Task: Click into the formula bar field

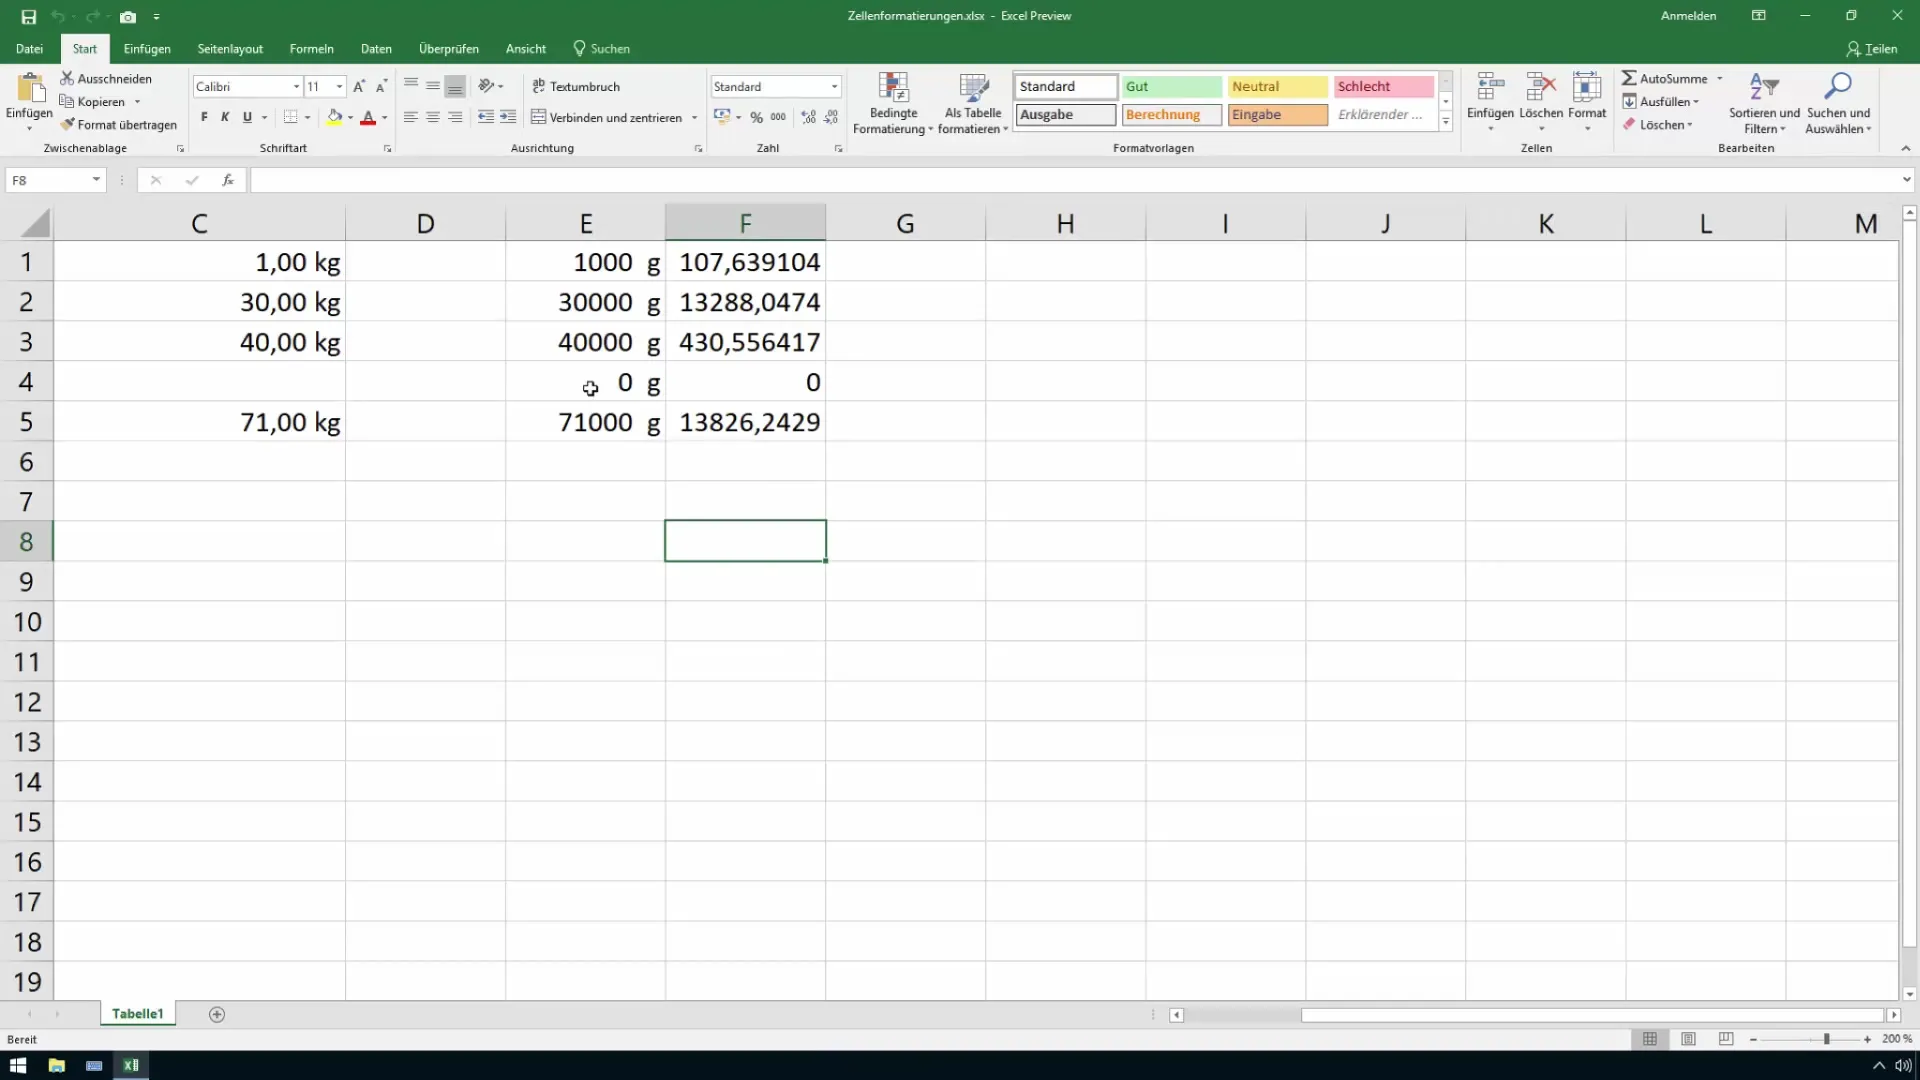Action: coord(1075,180)
